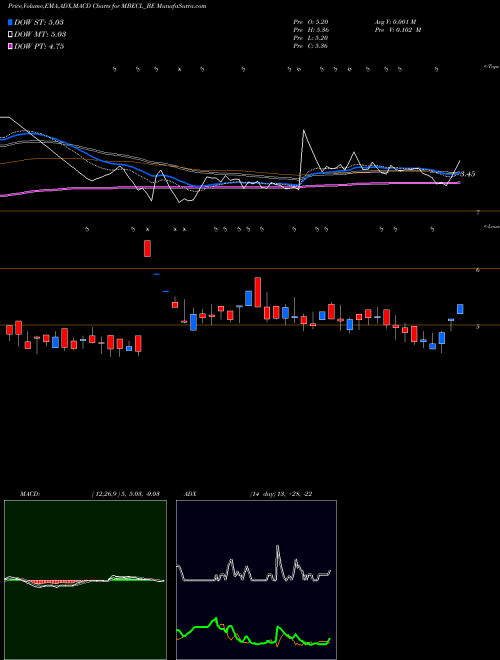The width and height of the screenshot is (500, 660).
Task: Click the 'DOW MT: 5.03' legend text
Action: (x=40, y=35)
